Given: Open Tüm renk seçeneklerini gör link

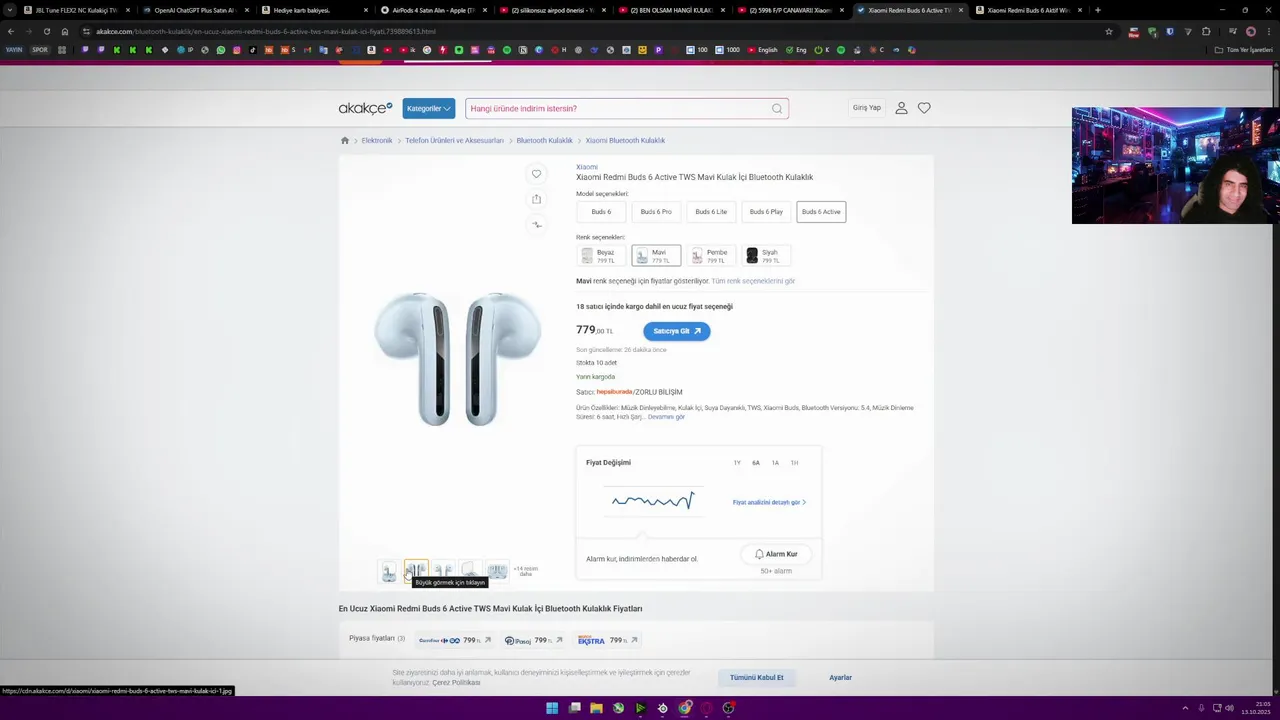Looking at the screenshot, I should (x=753, y=281).
